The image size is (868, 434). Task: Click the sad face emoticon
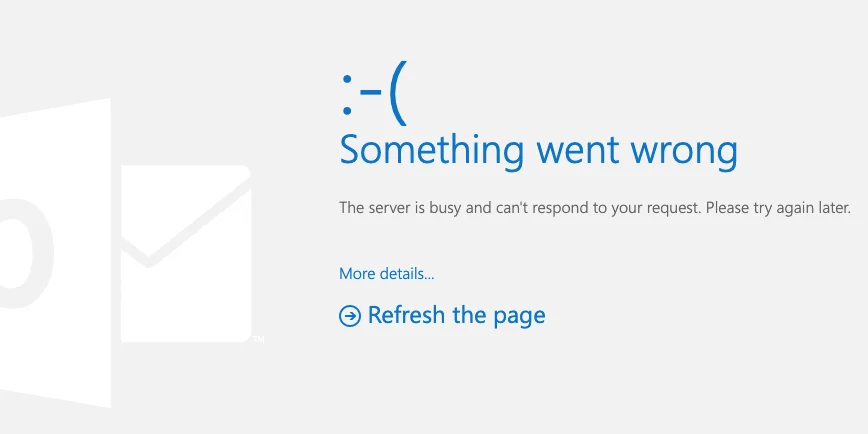coord(374,94)
